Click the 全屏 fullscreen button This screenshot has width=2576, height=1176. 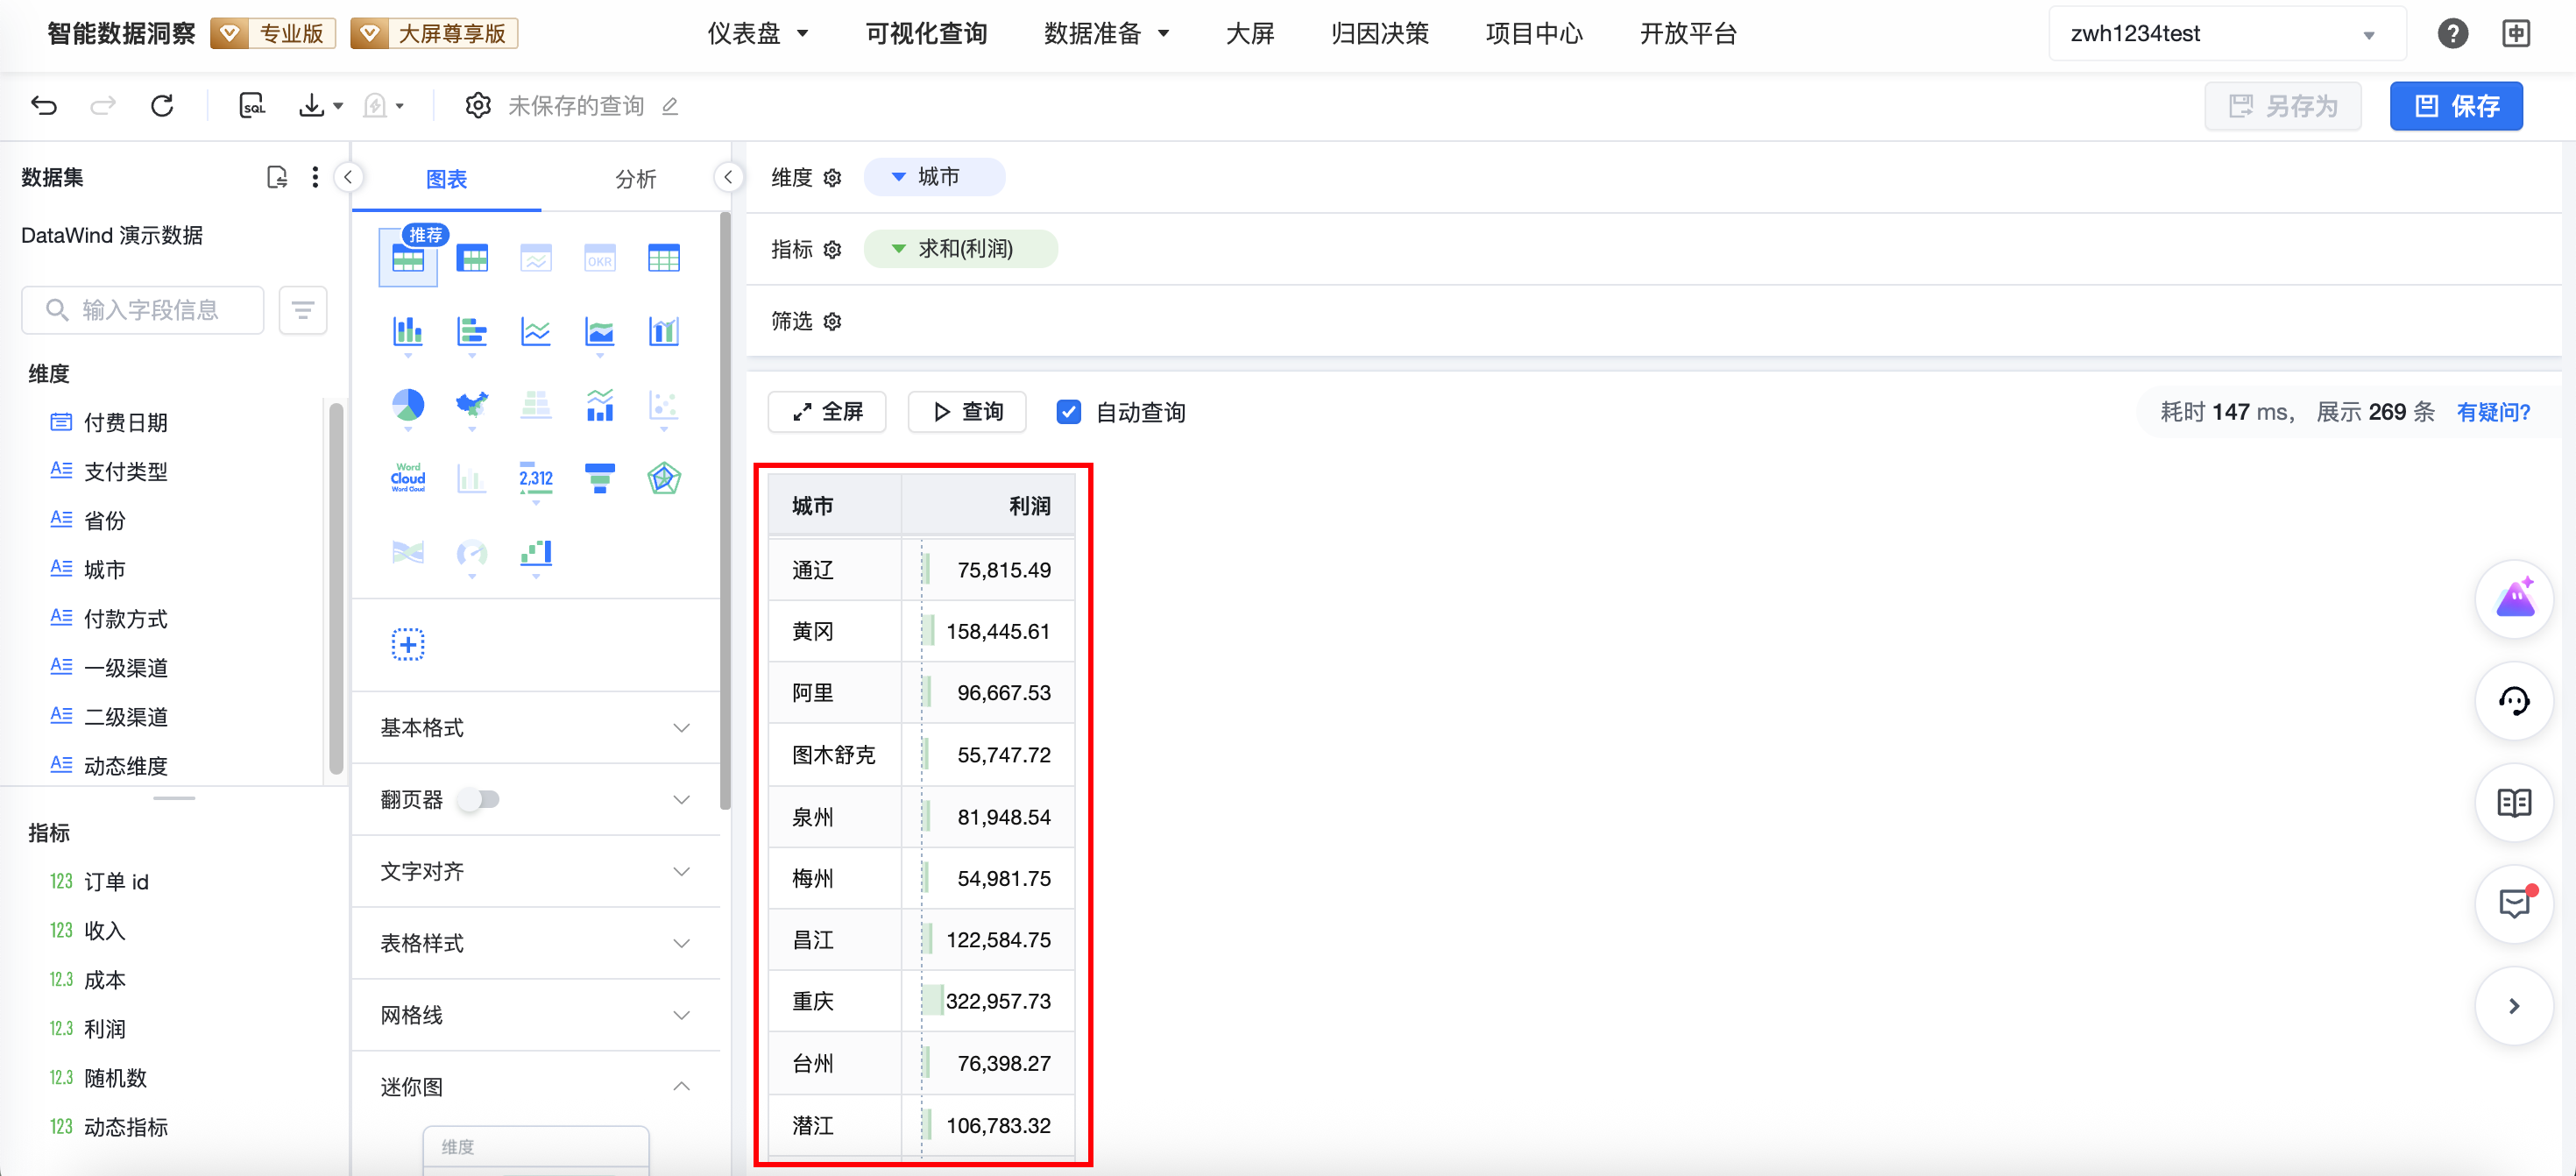click(827, 412)
